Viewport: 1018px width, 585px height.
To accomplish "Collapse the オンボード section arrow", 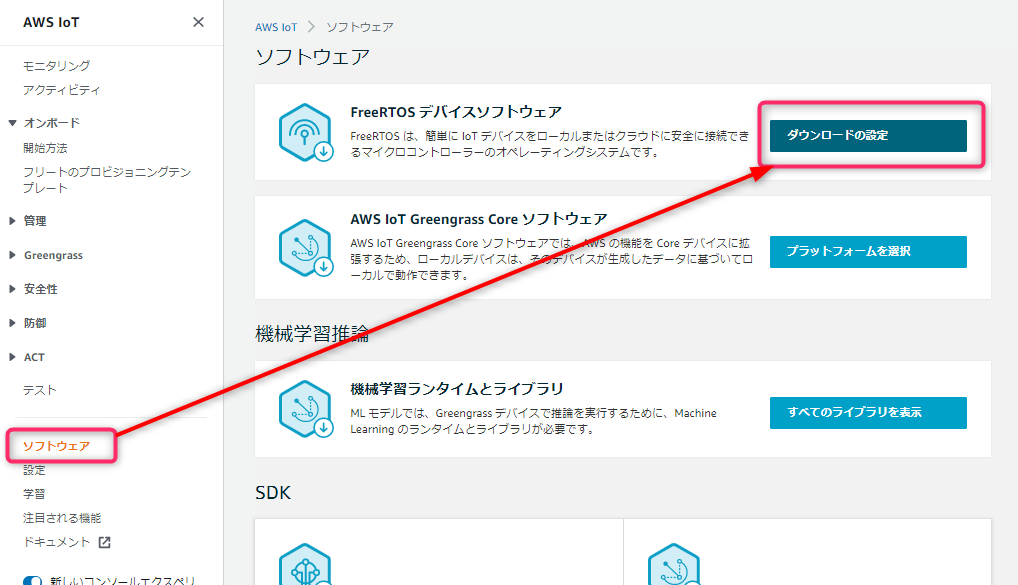I will pos(12,123).
